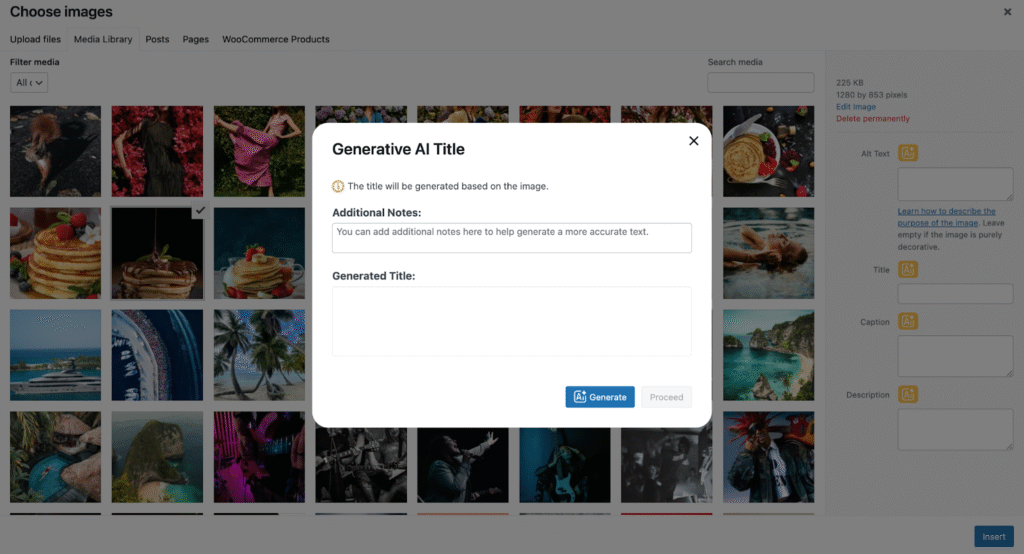Click the AI generate icon beside Caption

(908, 321)
